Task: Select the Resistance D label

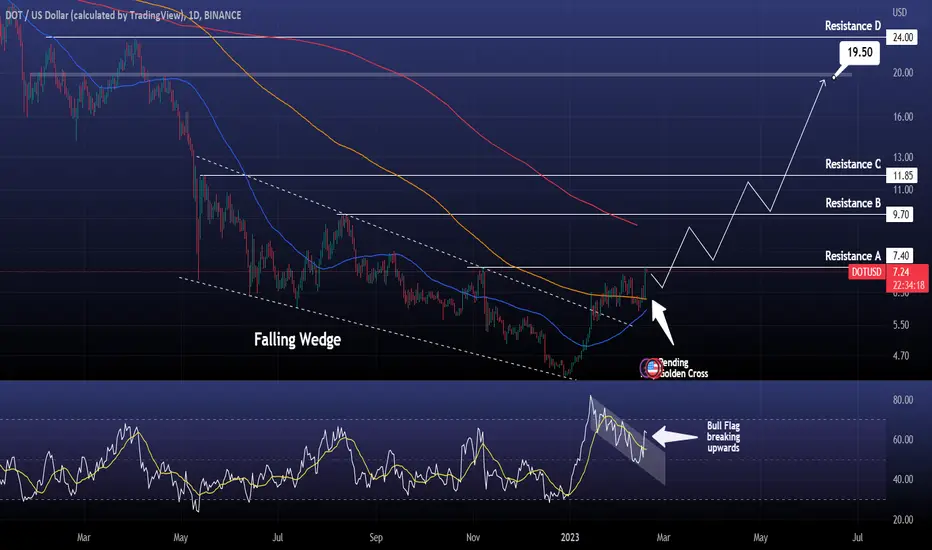Action: click(852, 26)
